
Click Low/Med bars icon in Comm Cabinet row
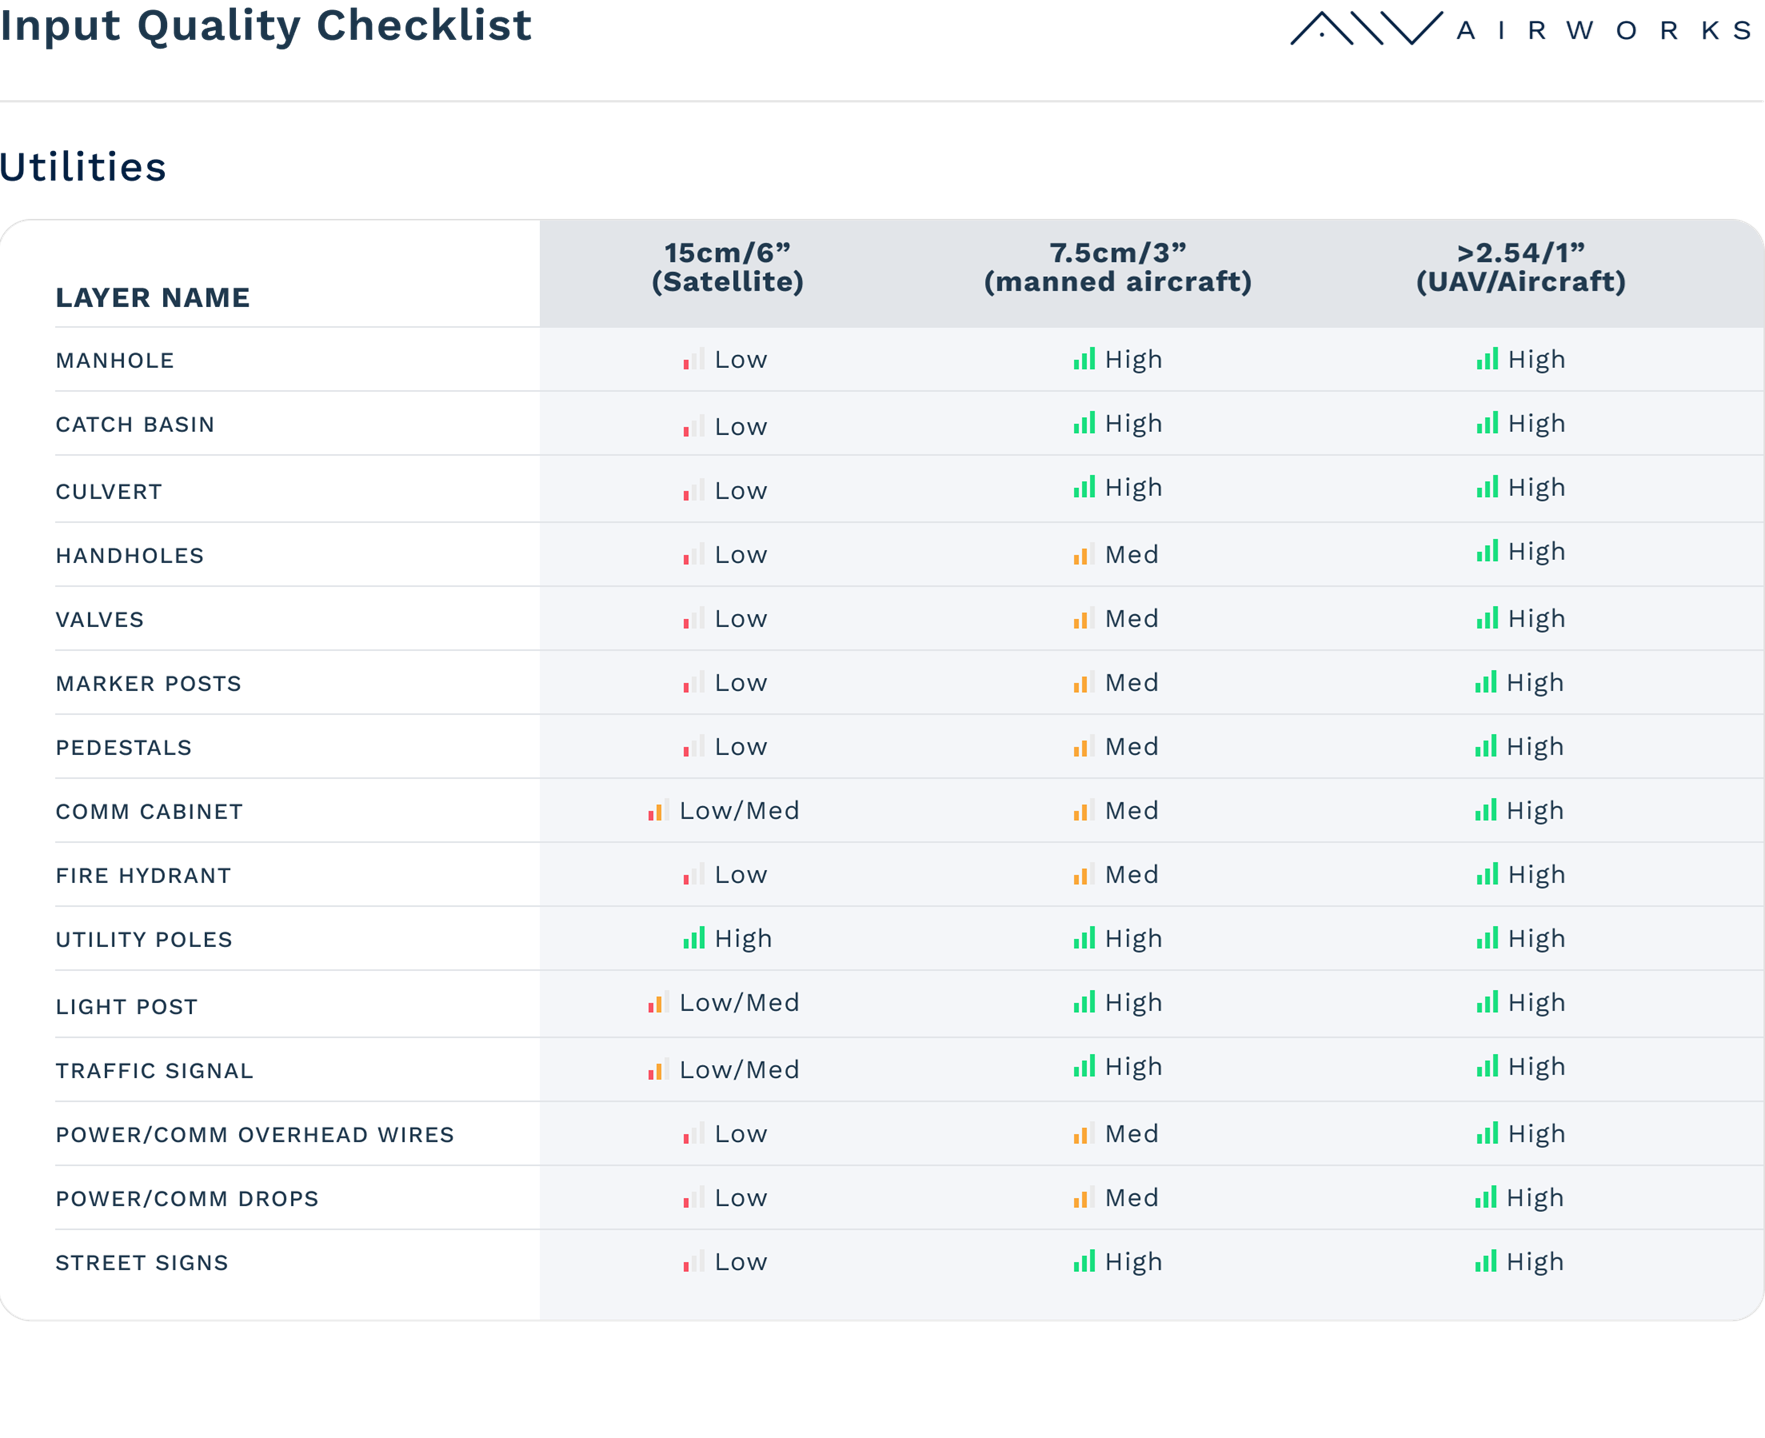click(657, 810)
